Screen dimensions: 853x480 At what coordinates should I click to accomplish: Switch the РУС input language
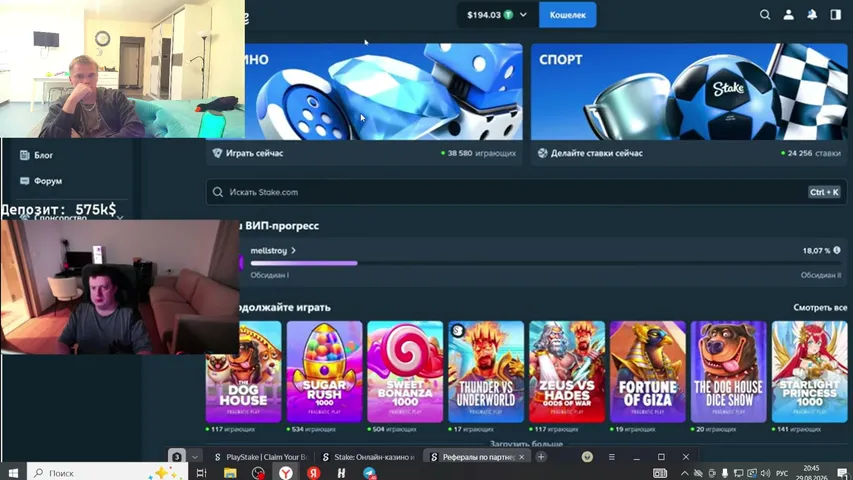[x=782, y=473]
